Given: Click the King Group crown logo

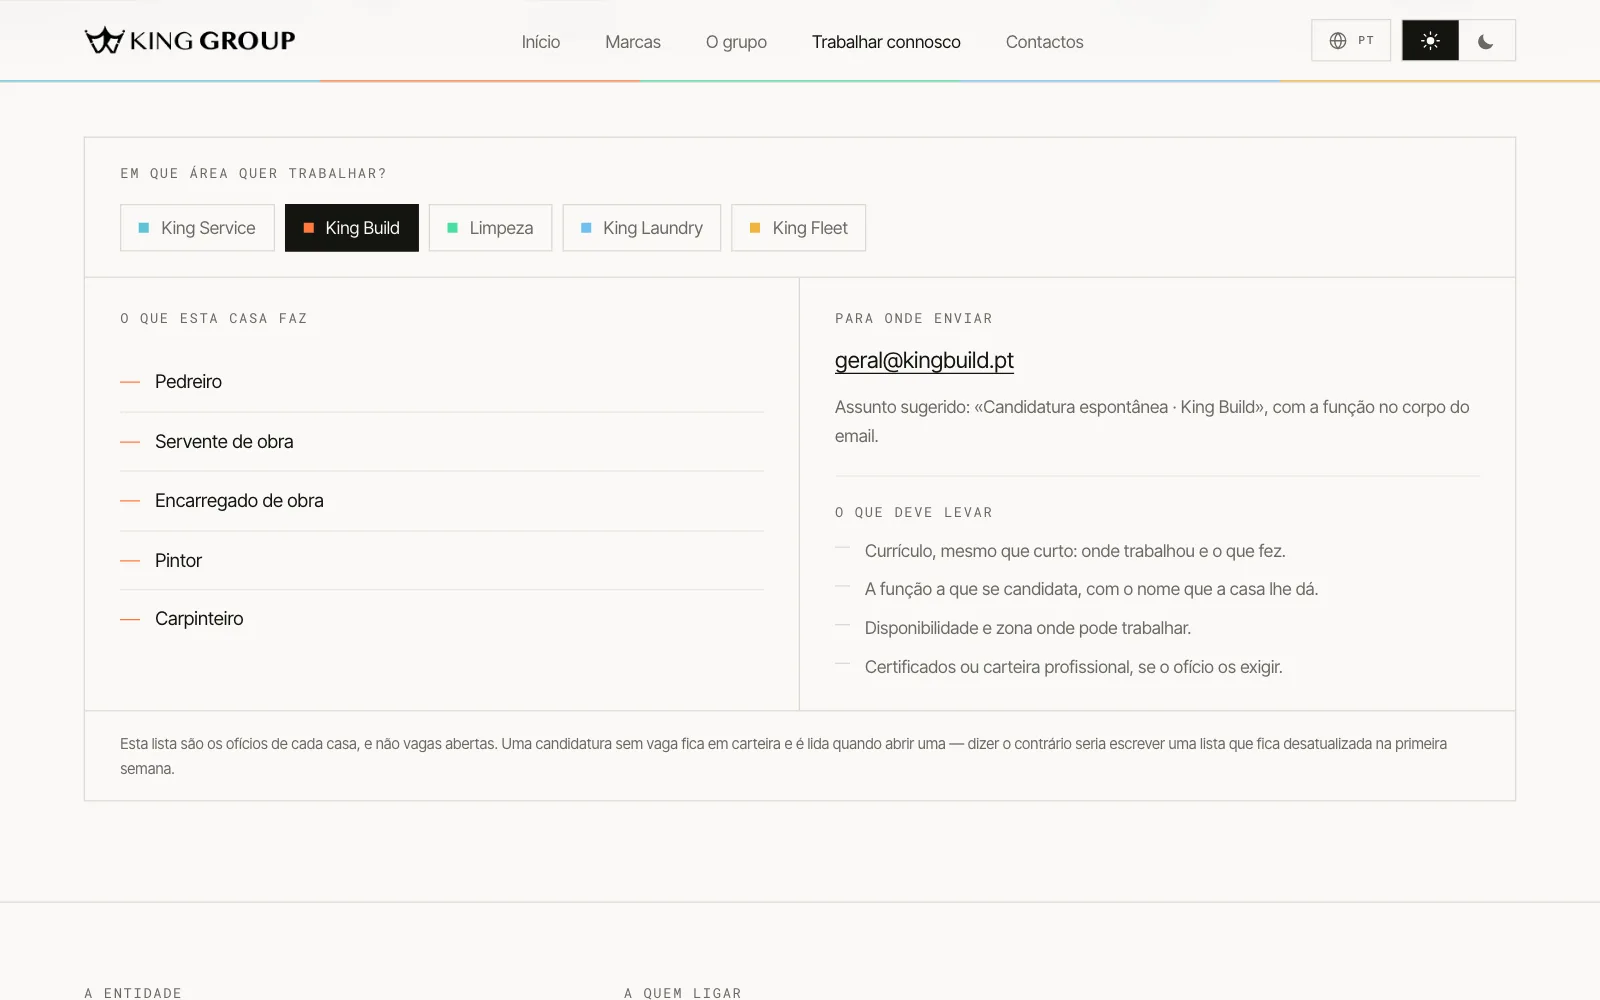Looking at the screenshot, I should click(x=190, y=41).
